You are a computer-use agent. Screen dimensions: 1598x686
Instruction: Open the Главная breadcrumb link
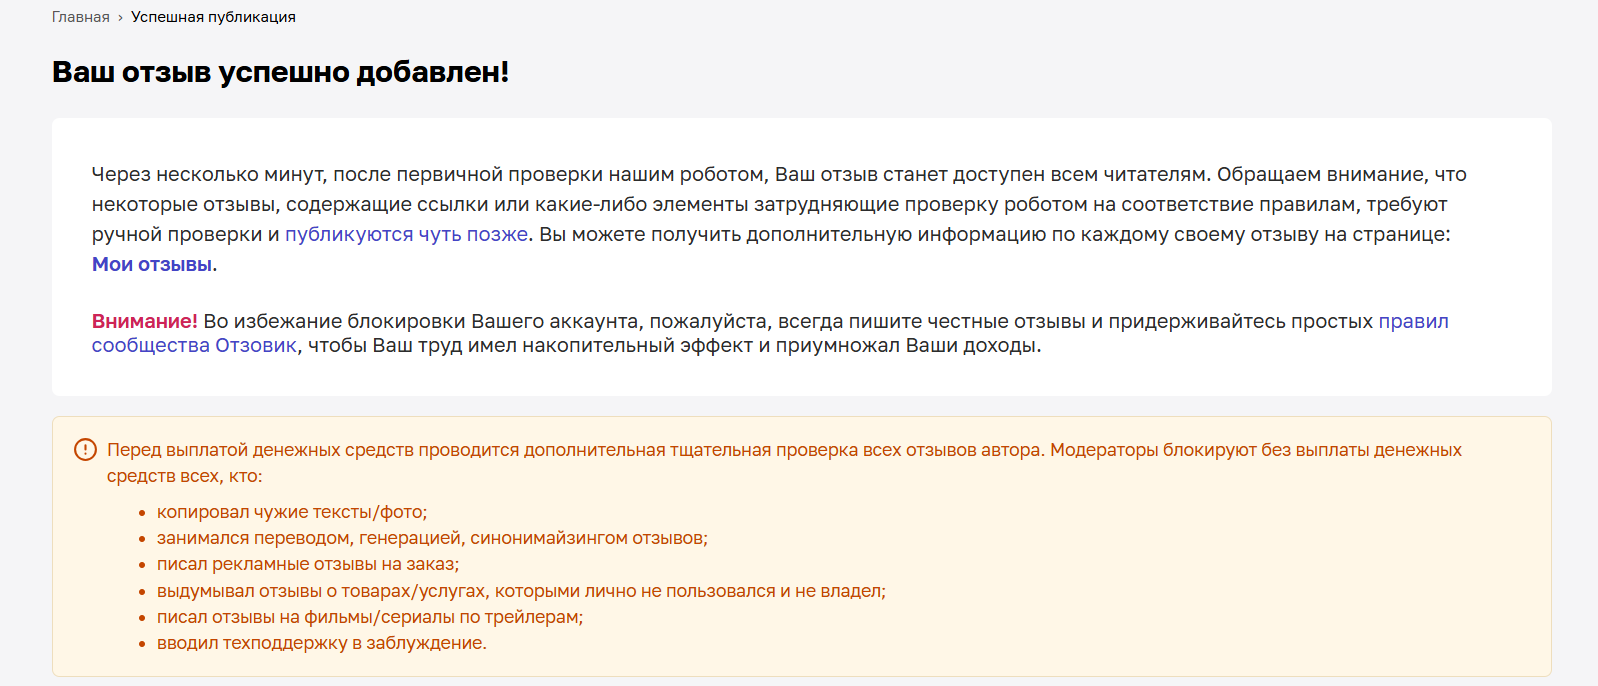click(x=81, y=17)
